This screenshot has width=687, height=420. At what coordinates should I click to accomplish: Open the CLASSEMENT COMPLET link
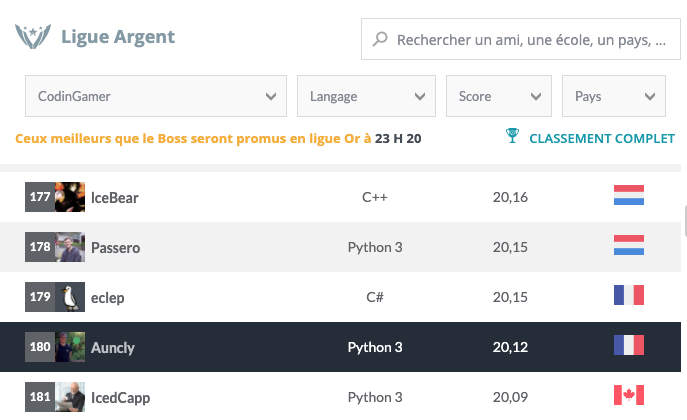click(602, 138)
